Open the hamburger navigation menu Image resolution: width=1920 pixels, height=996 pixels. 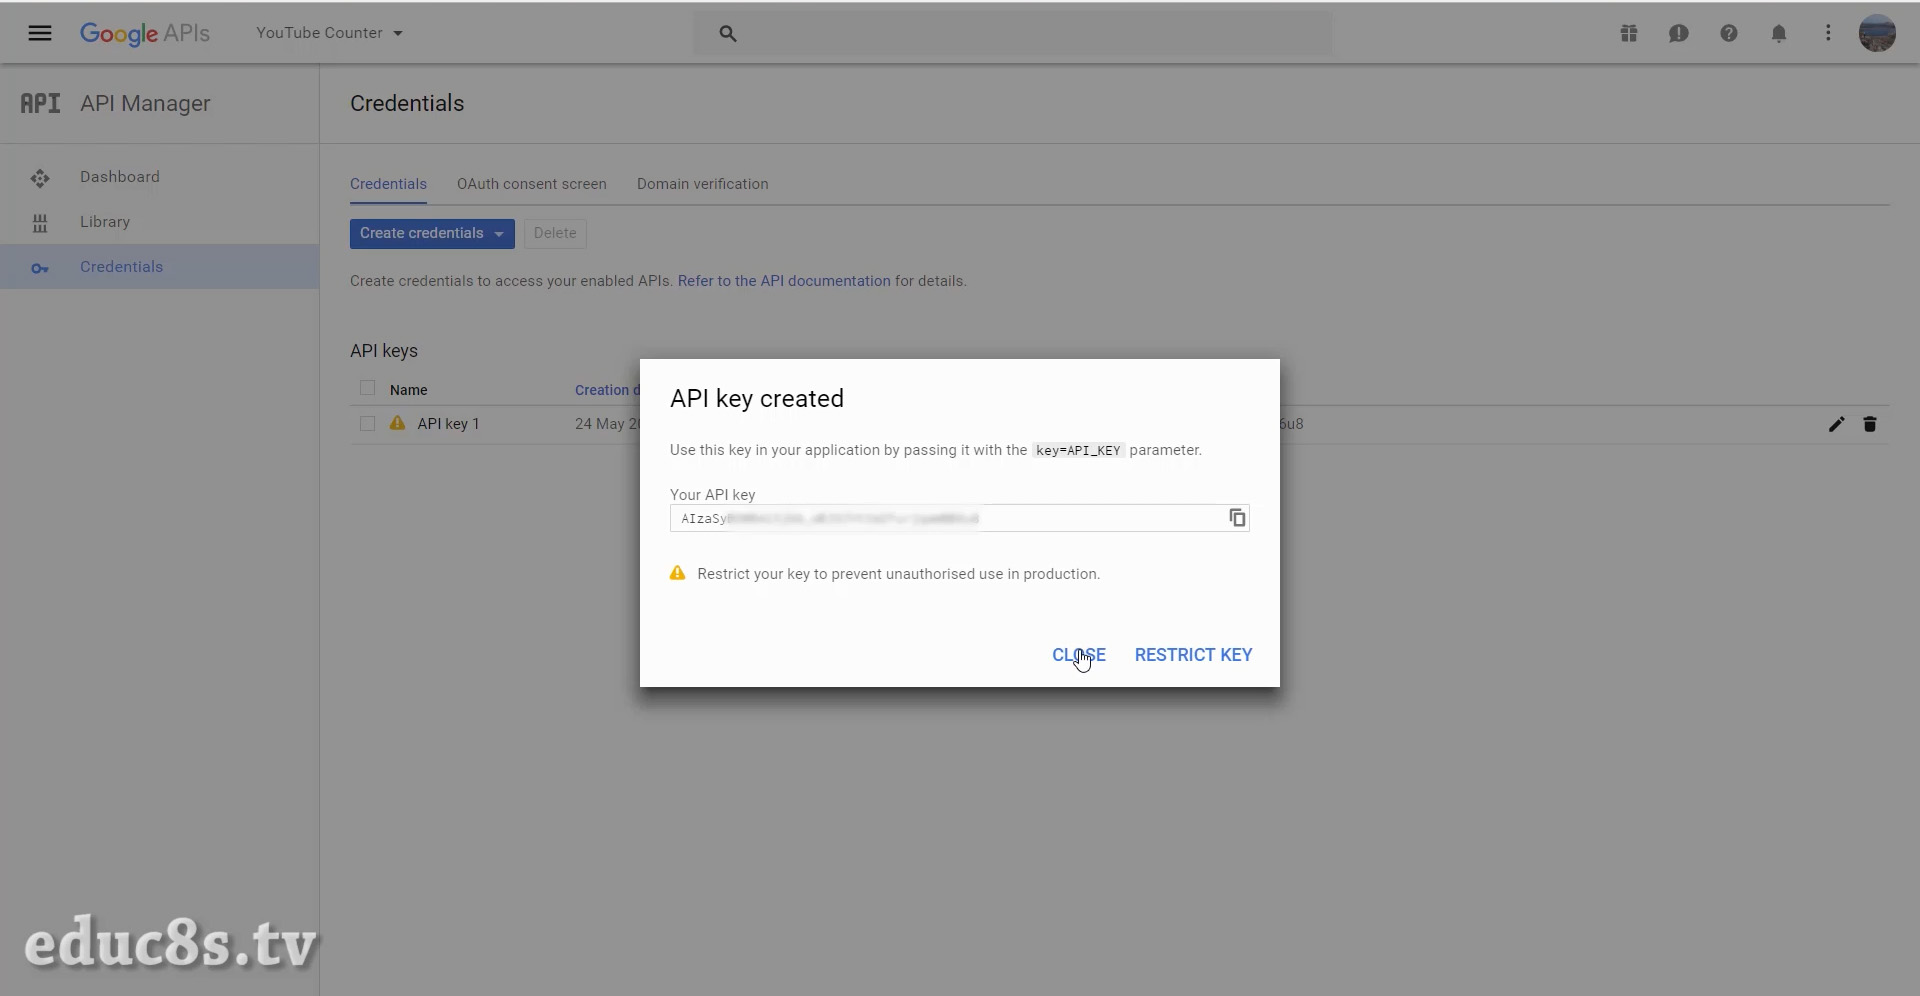pos(40,33)
